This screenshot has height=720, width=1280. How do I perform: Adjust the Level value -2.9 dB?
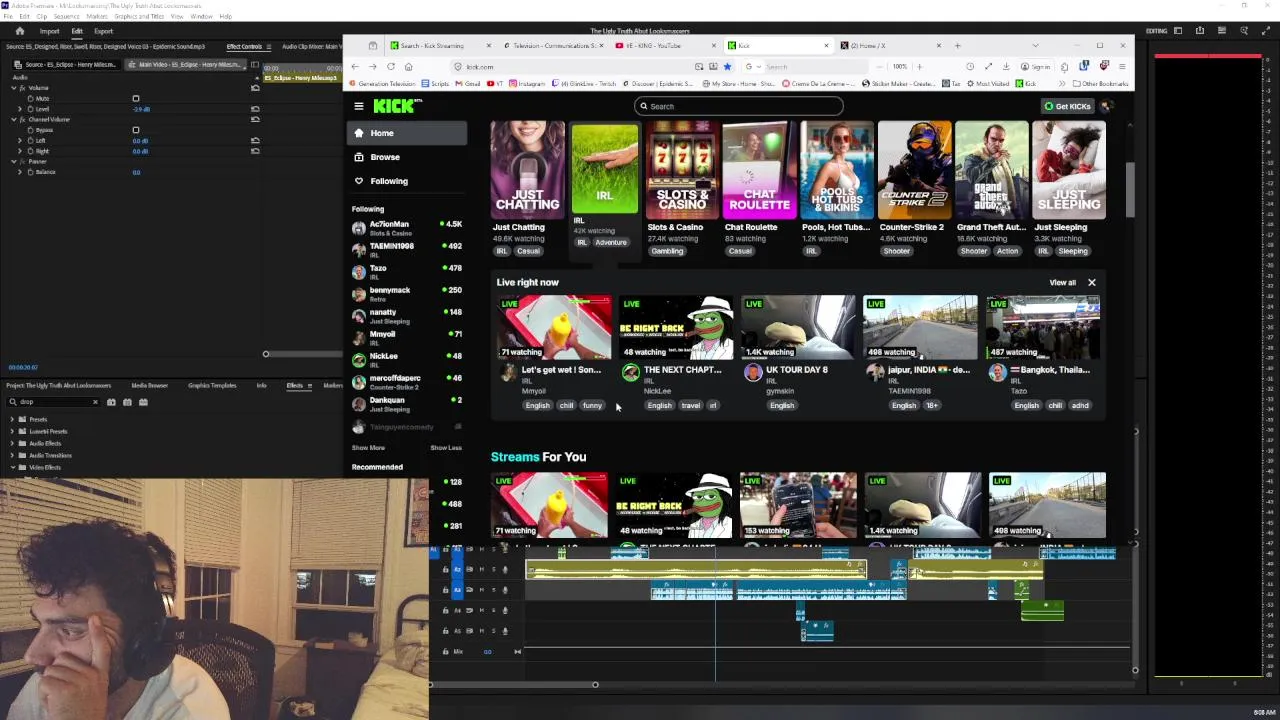[x=141, y=109]
